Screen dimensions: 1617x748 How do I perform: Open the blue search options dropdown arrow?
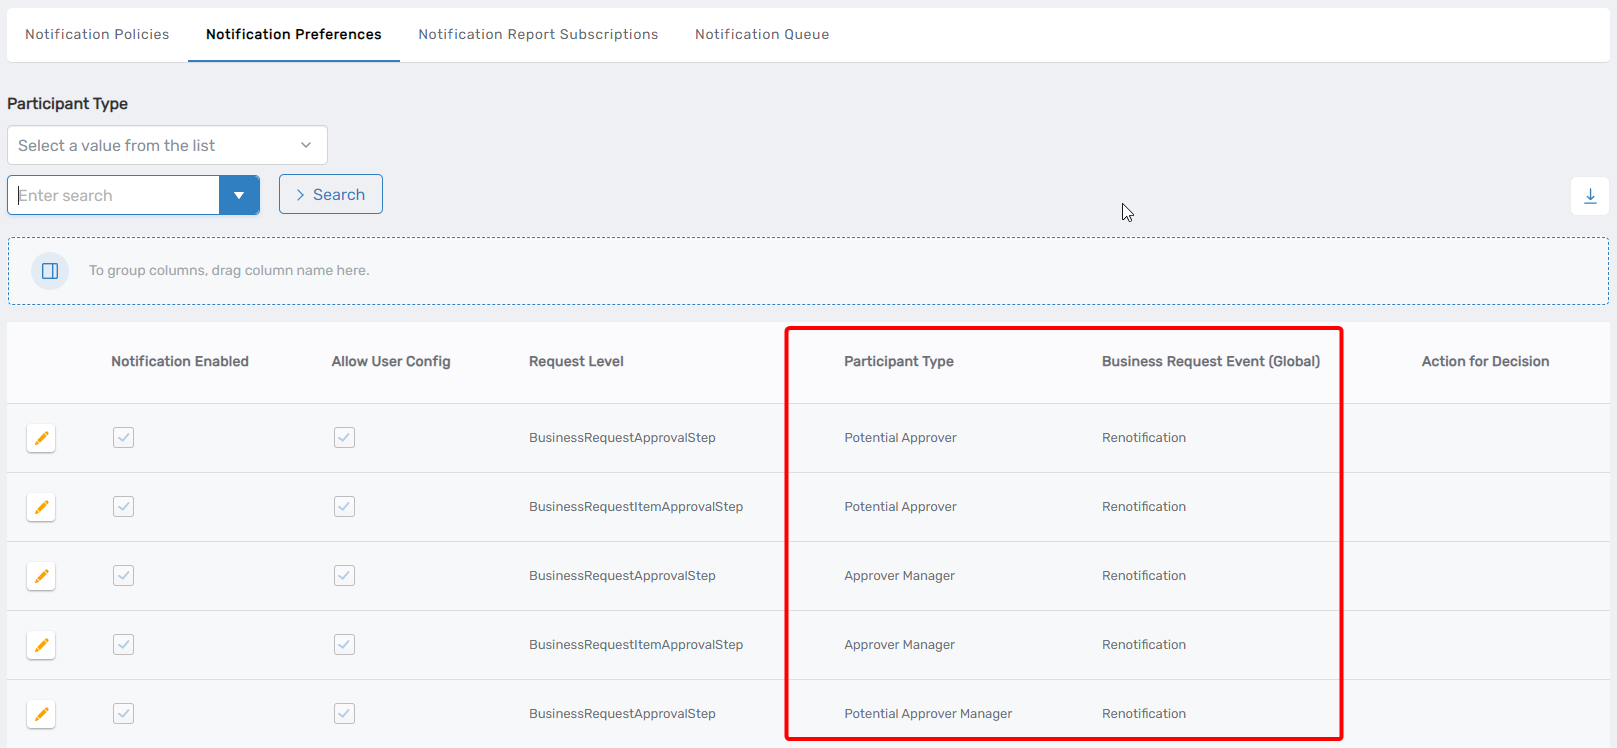(239, 195)
